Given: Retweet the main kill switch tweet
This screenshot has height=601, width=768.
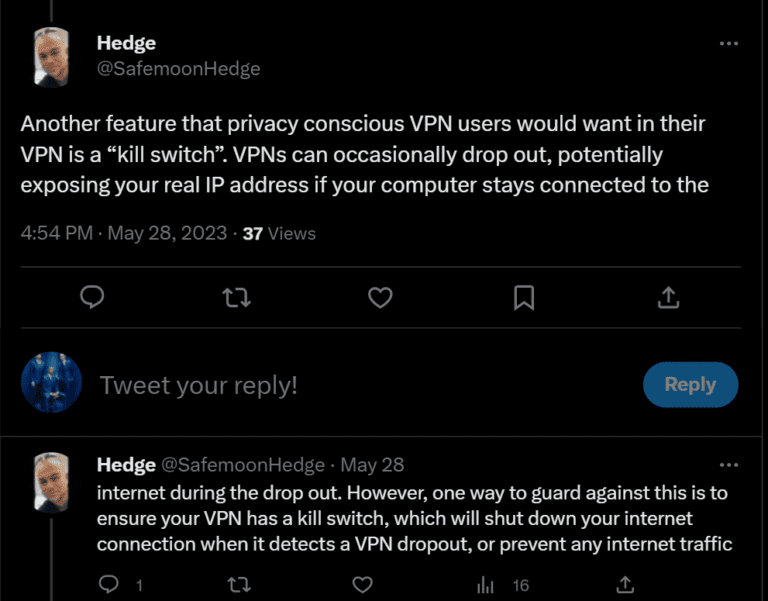Looking at the screenshot, I should pos(237,297).
